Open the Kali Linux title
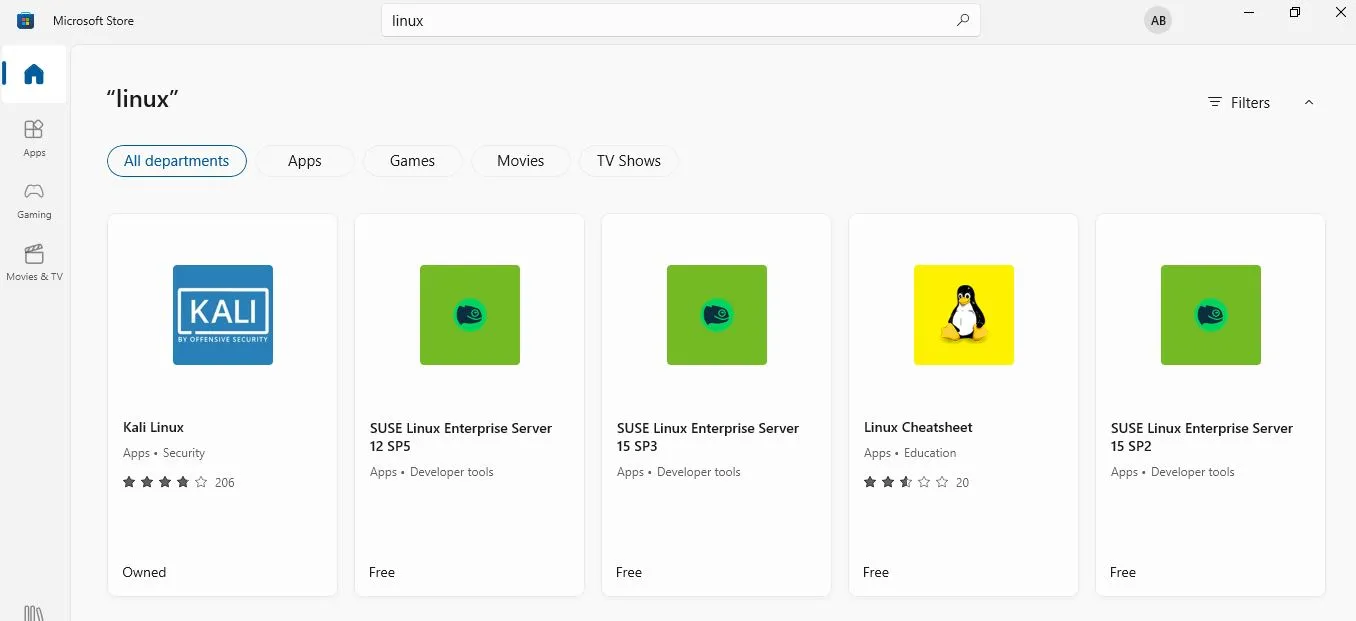1356x621 pixels. [x=154, y=427]
